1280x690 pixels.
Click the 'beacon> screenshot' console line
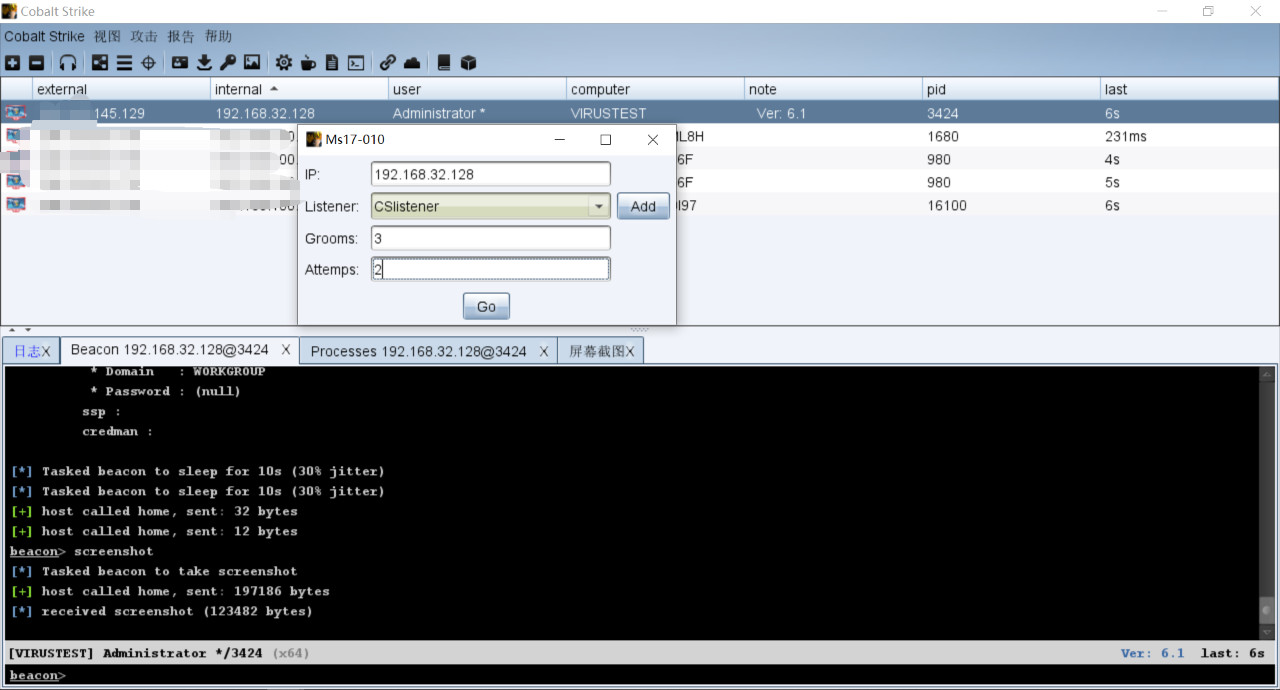(x=82, y=551)
